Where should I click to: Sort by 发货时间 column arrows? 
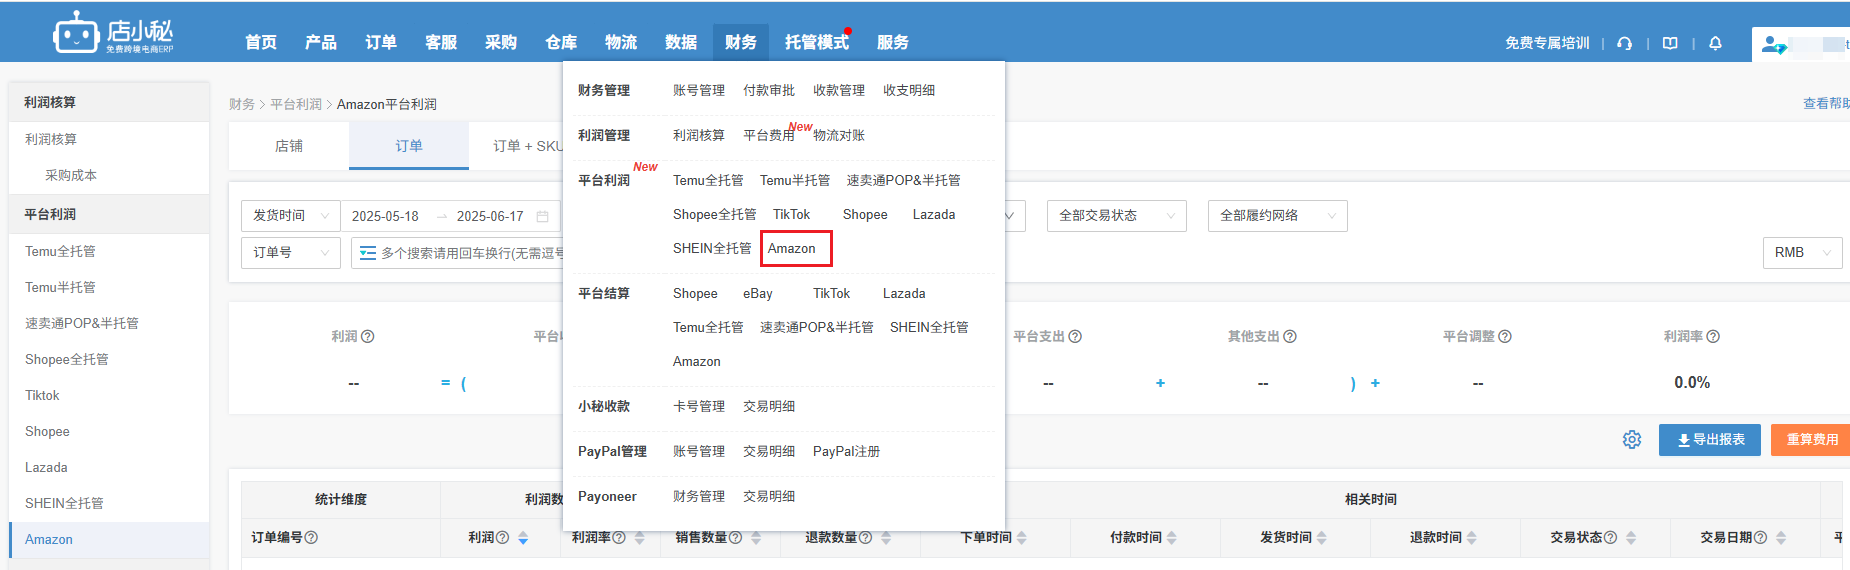pyautogui.click(x=1321, y=538)
